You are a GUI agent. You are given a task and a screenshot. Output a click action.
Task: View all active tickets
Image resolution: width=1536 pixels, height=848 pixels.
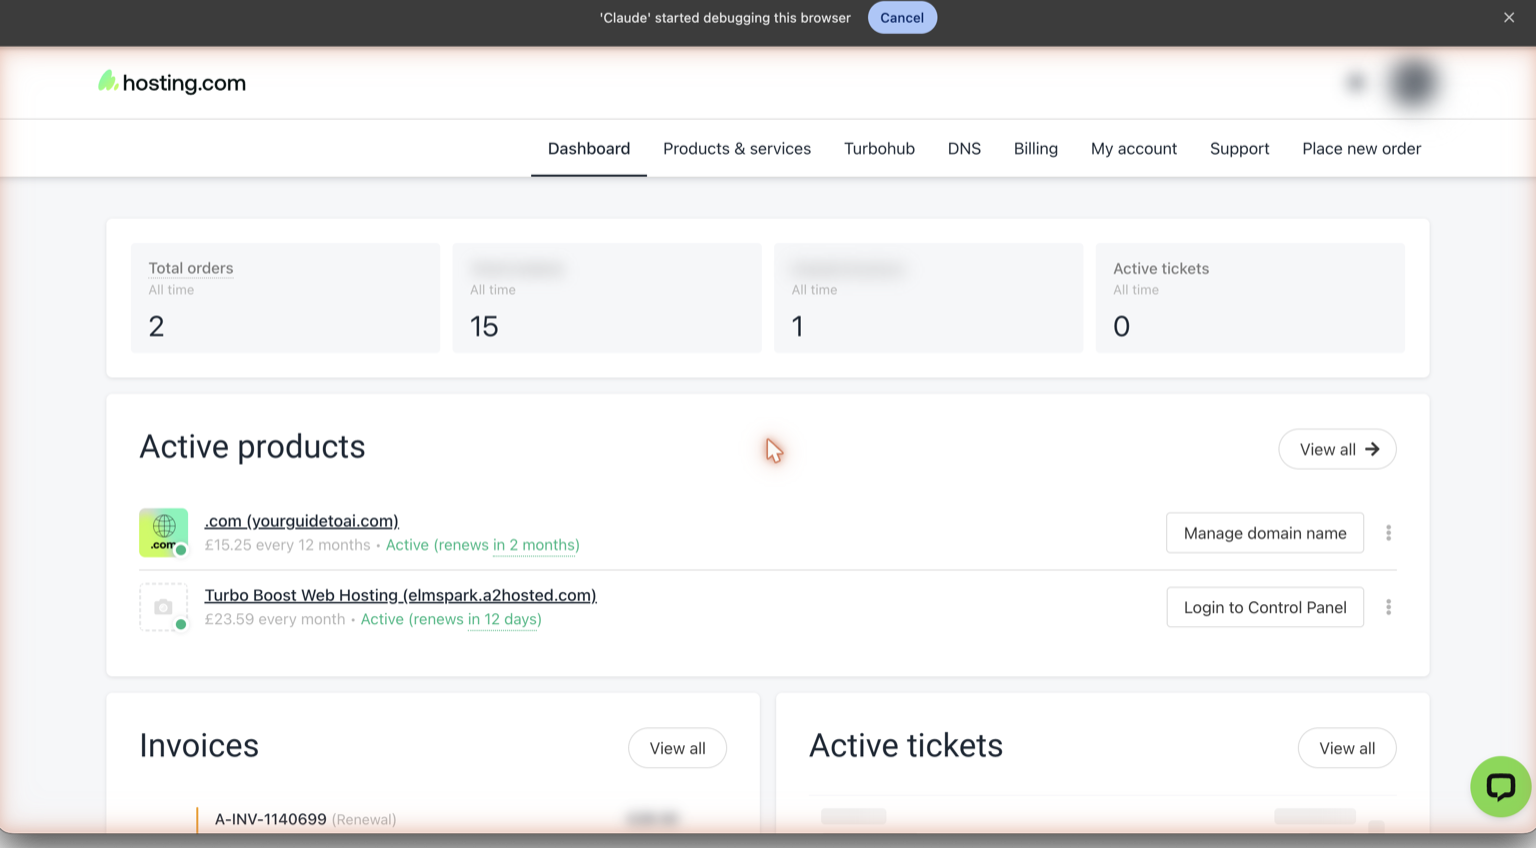[1347, 748]
